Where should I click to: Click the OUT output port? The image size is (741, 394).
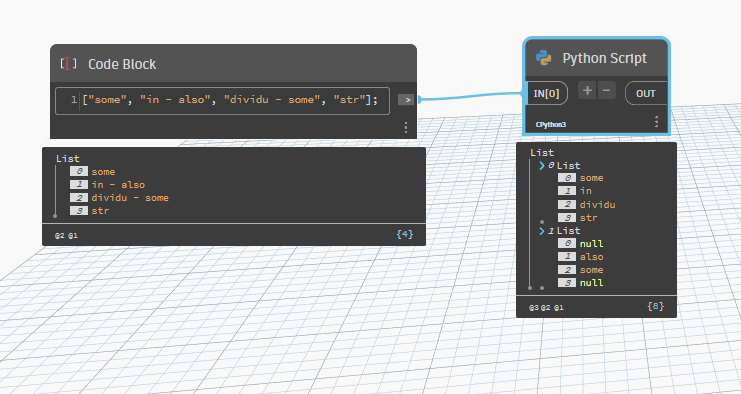646,94
